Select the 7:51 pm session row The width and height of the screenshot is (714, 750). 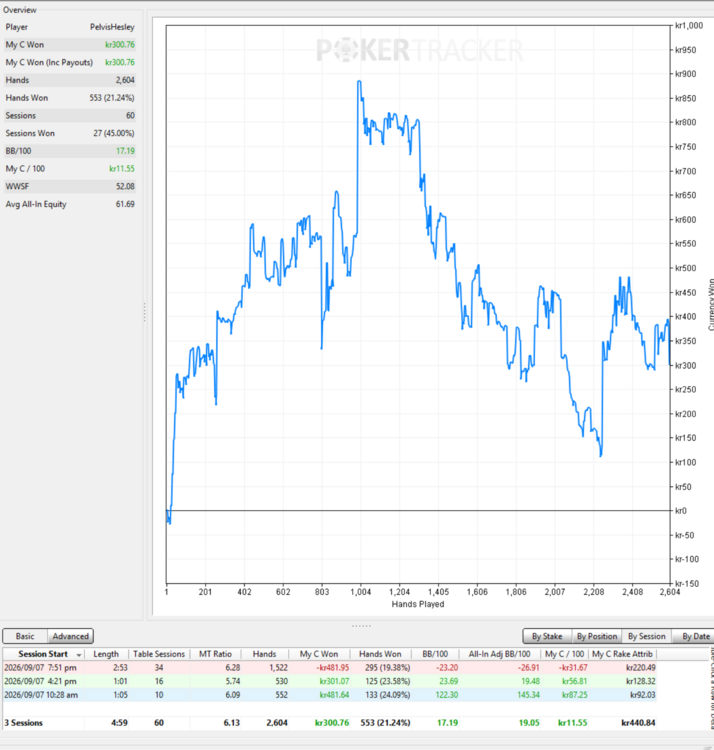point(330,667)
